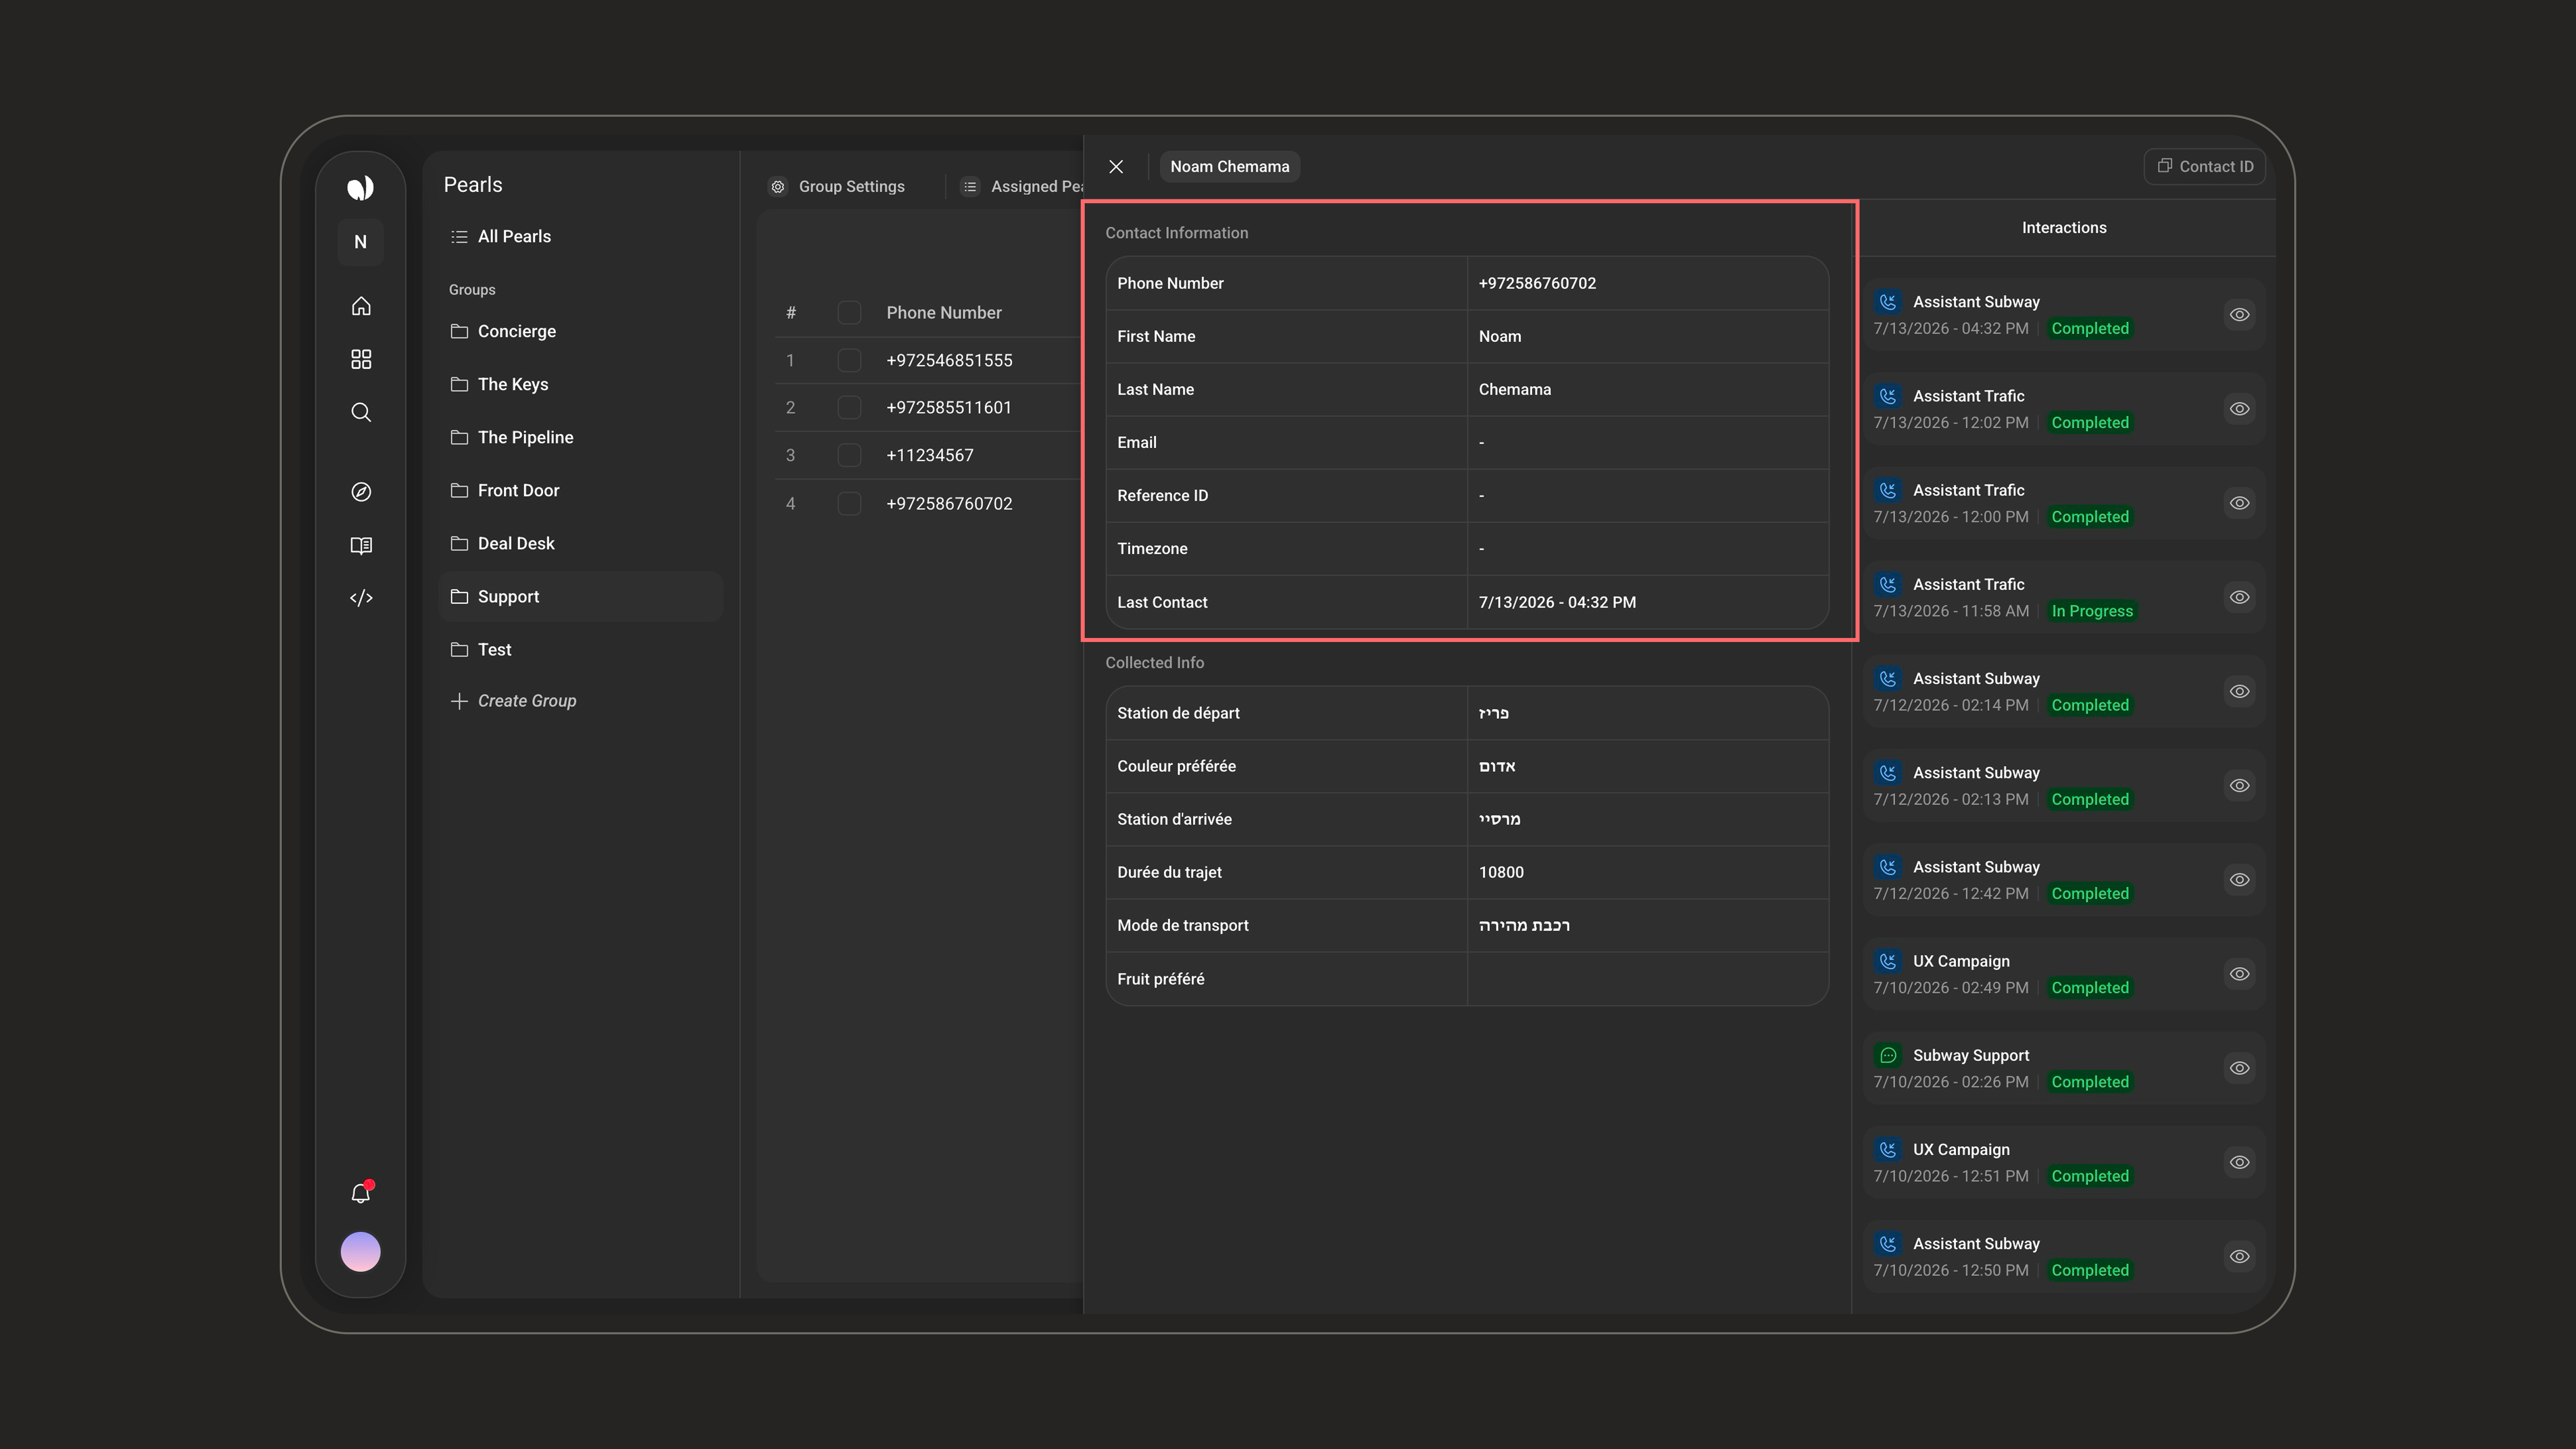Viewport: 2576px width, 1449px height.
Task: Open The Pipeline group
Action: (580, 437)
